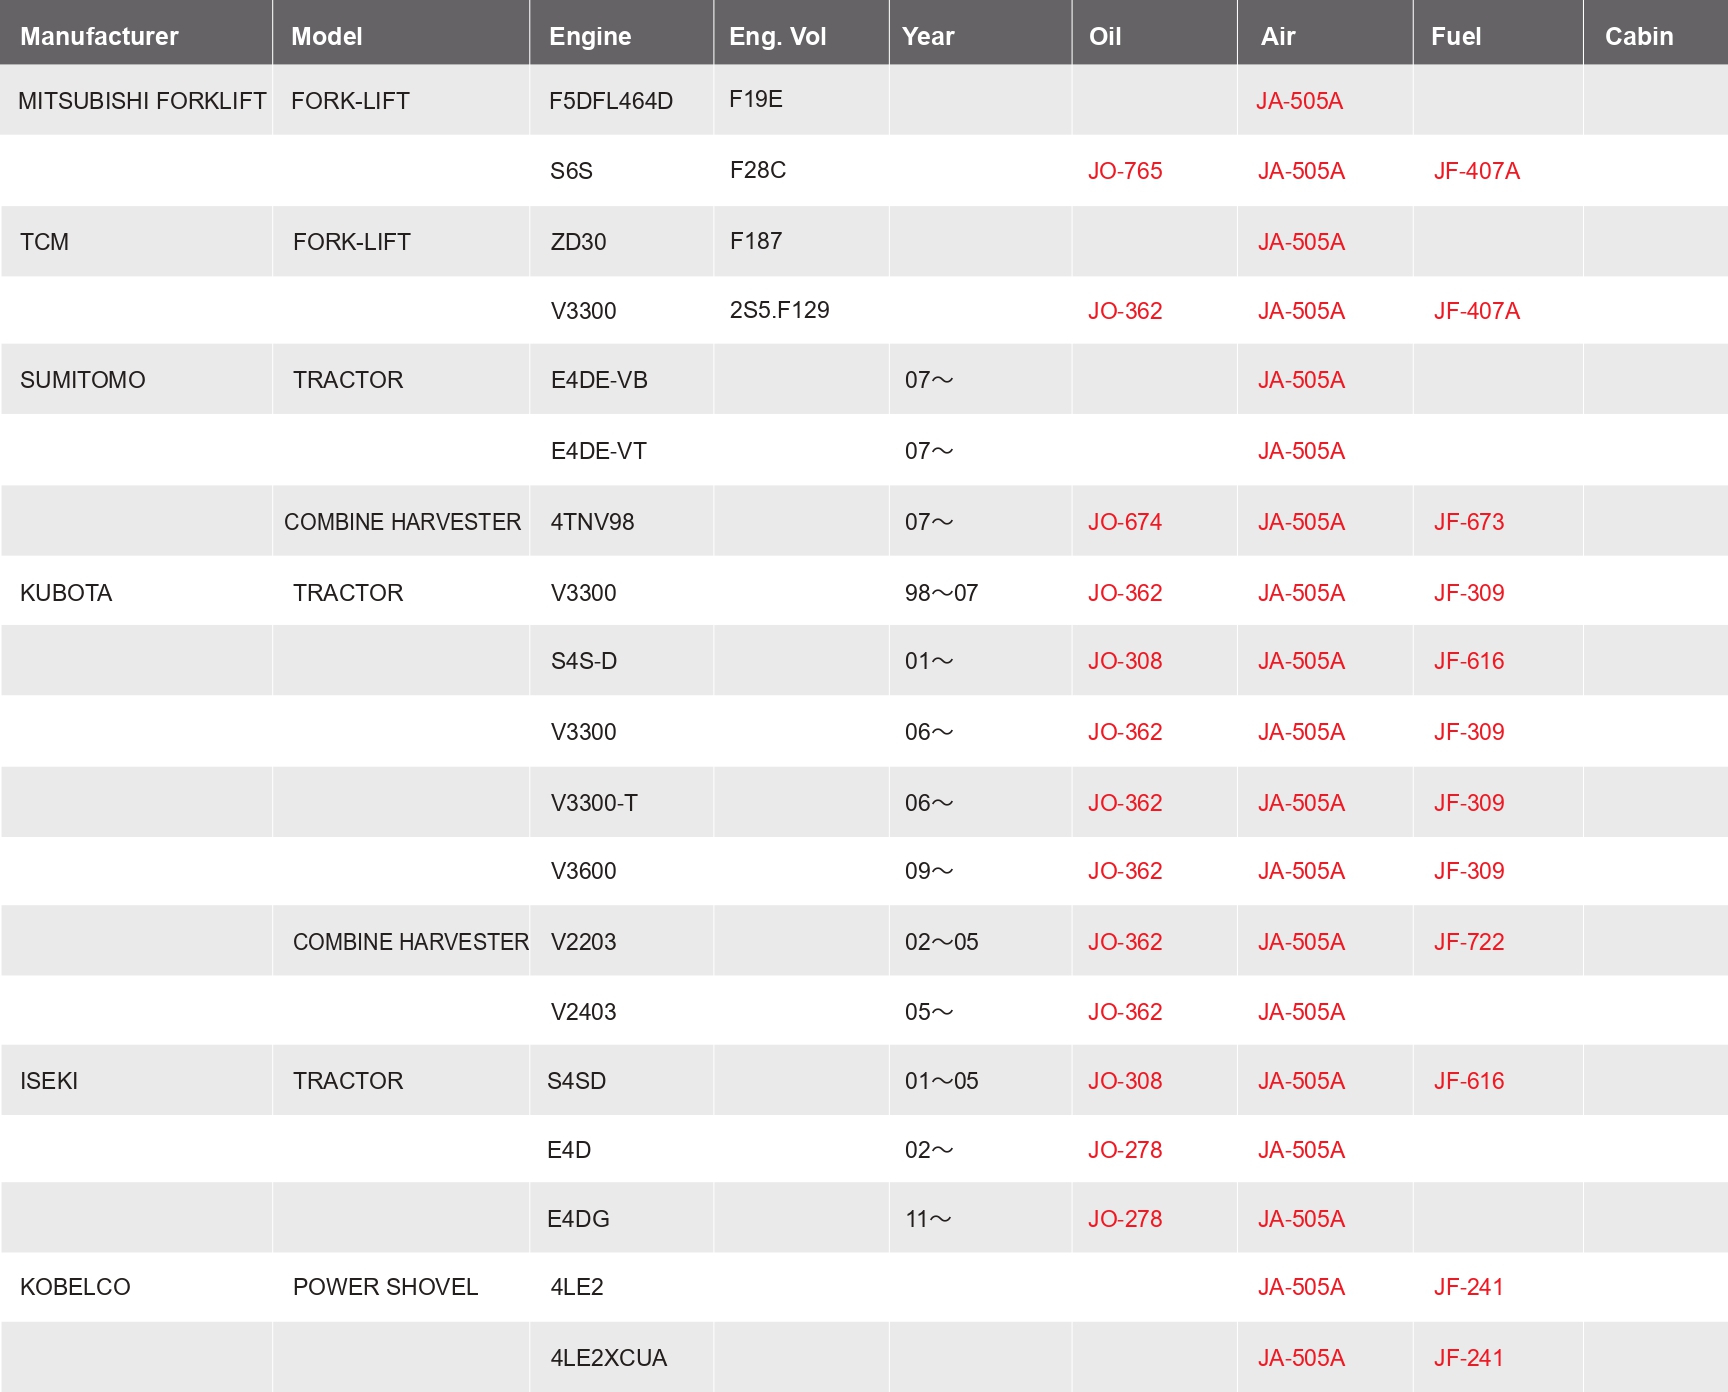Click the 4TNV98 engine cell
1728x1392 pixels.
tap(592, 522)
